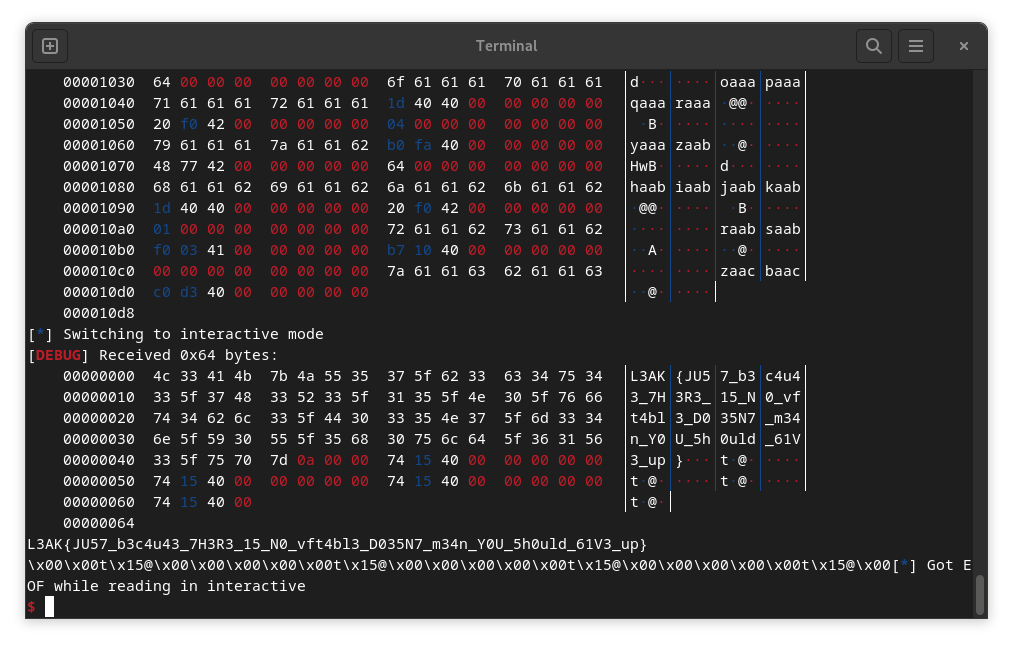Image resolution: width=1013 pixels, height=647 pixels.
Task: Click 'L3AK' in the ASCII column
Action: [x=647, y=376]
